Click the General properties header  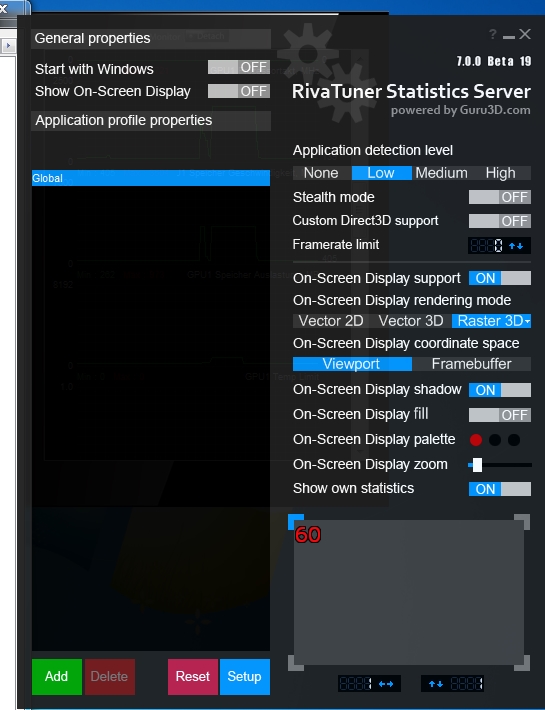tap(151, 38)
